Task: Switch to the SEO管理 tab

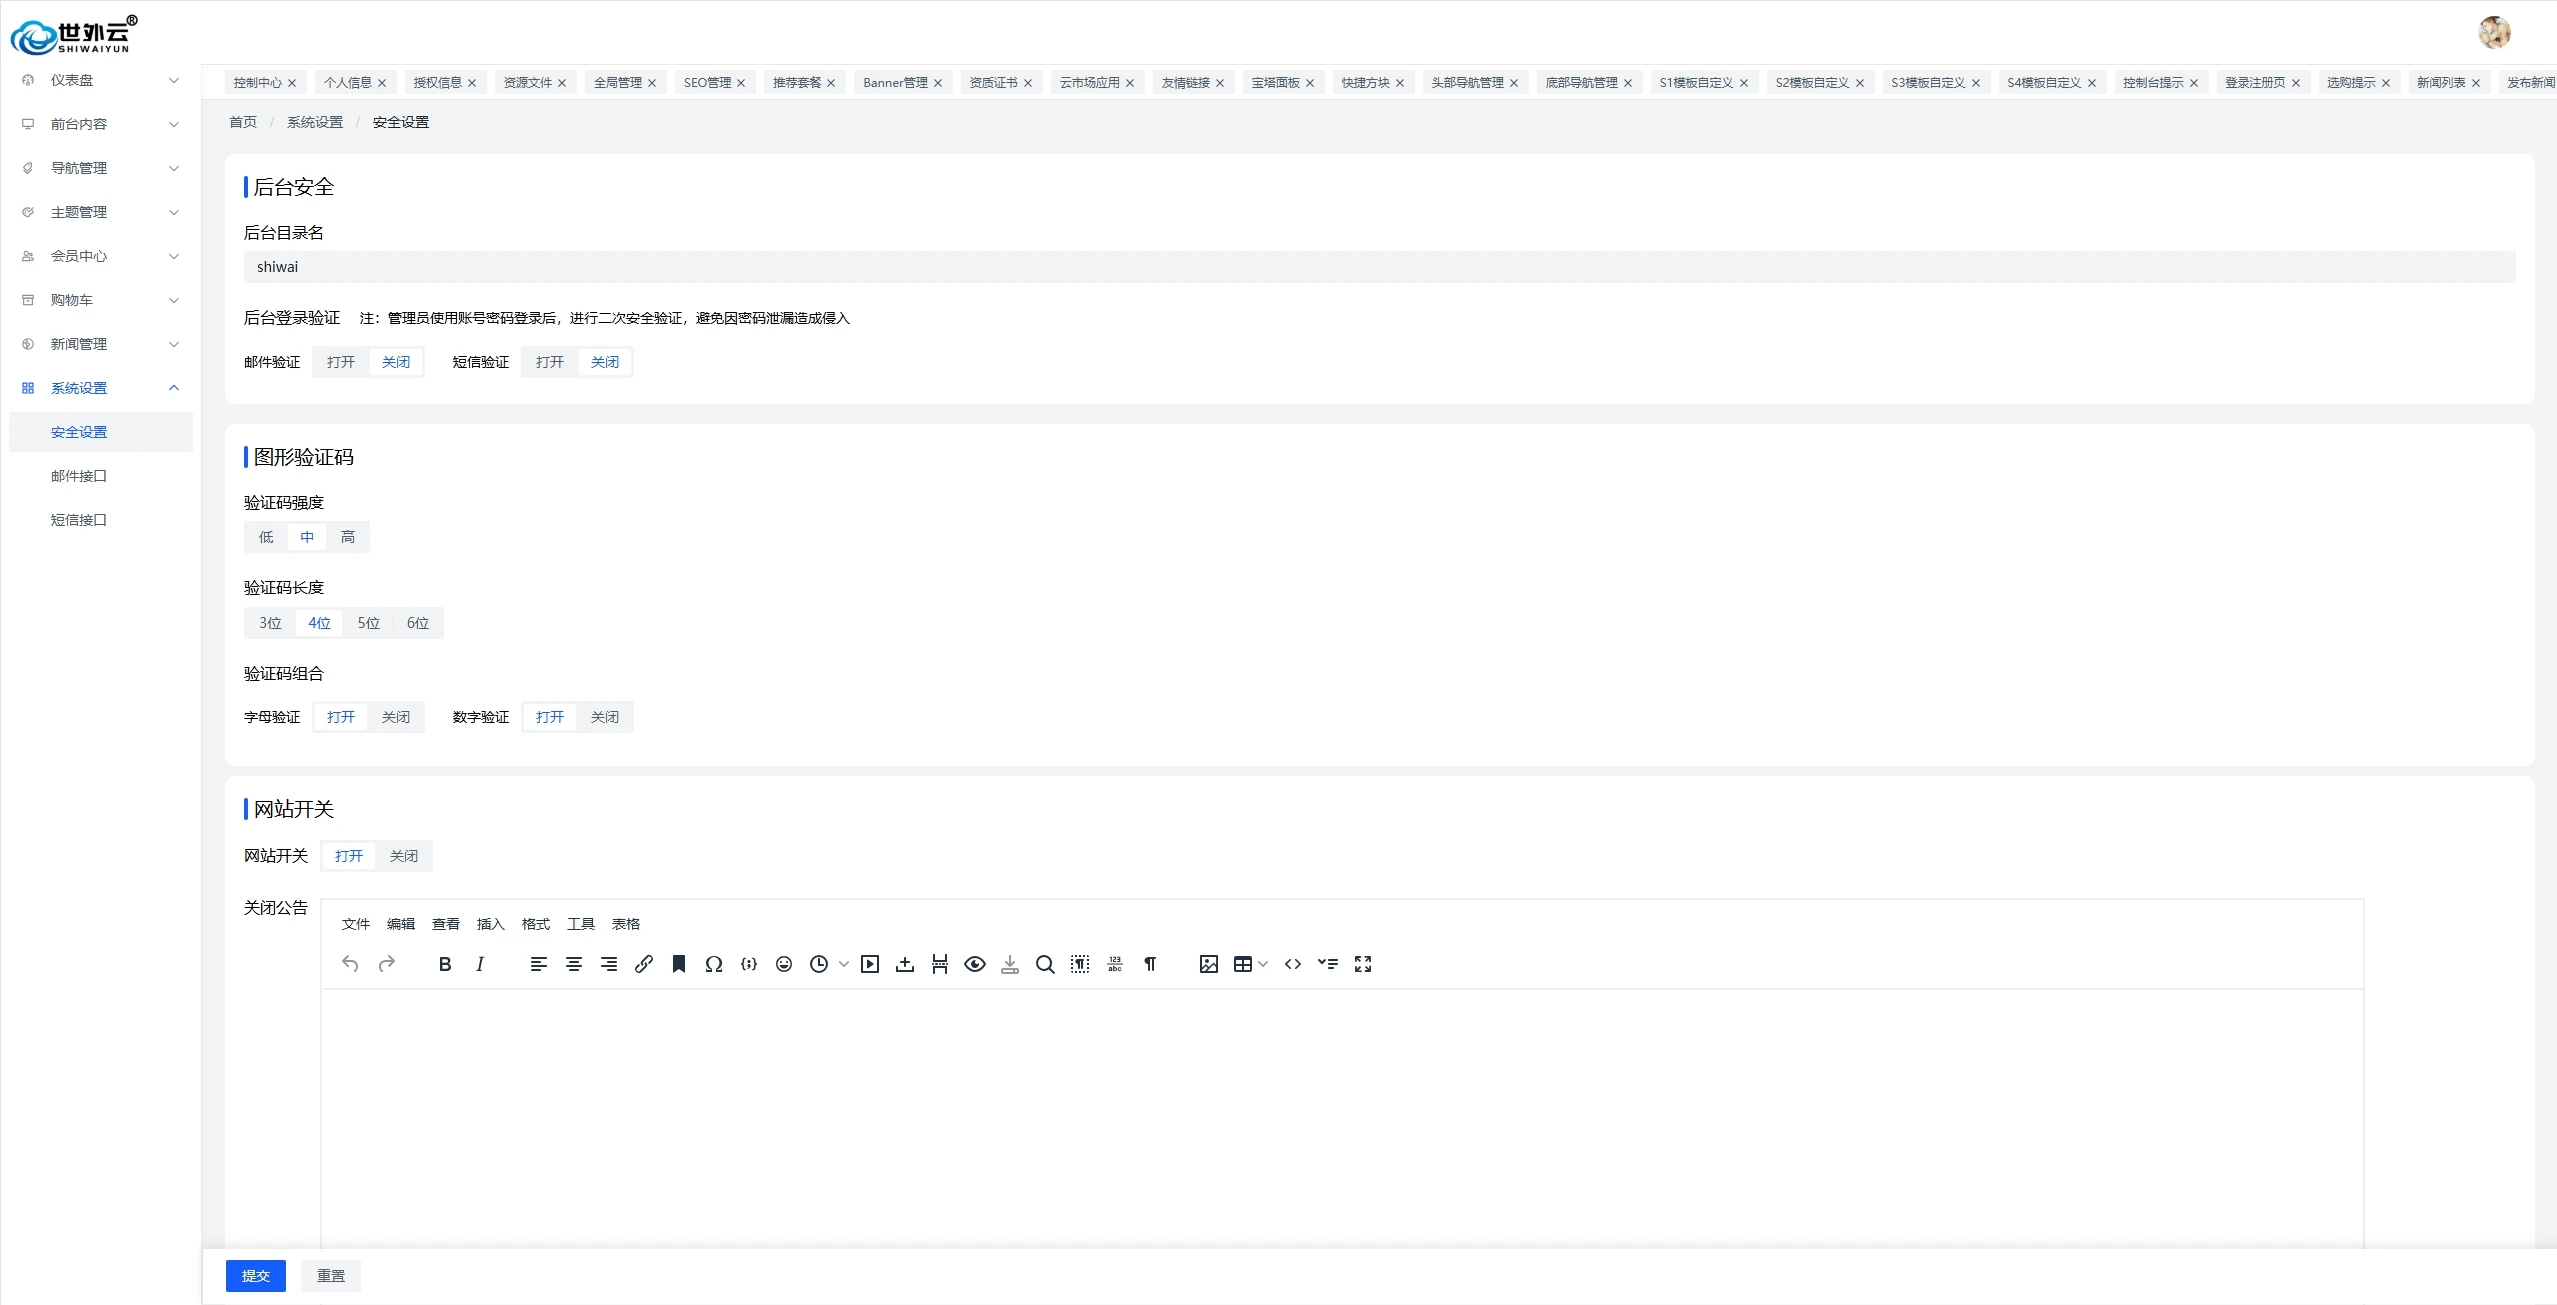Action: click(x=707, y=83)
